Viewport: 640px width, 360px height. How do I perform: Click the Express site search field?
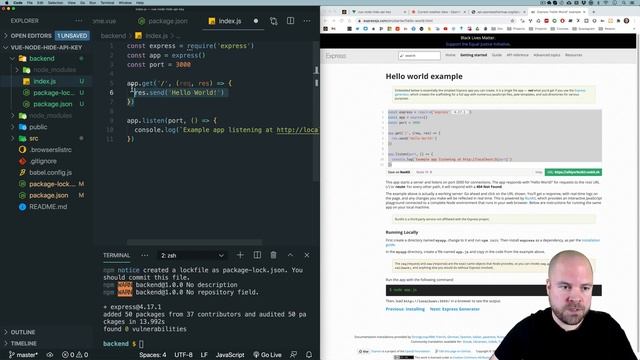point(419,56)
